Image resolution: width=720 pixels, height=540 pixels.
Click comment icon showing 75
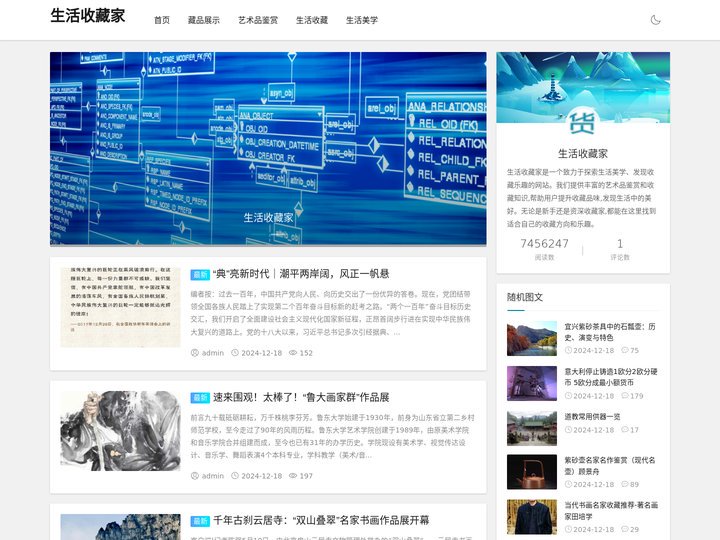624,350
